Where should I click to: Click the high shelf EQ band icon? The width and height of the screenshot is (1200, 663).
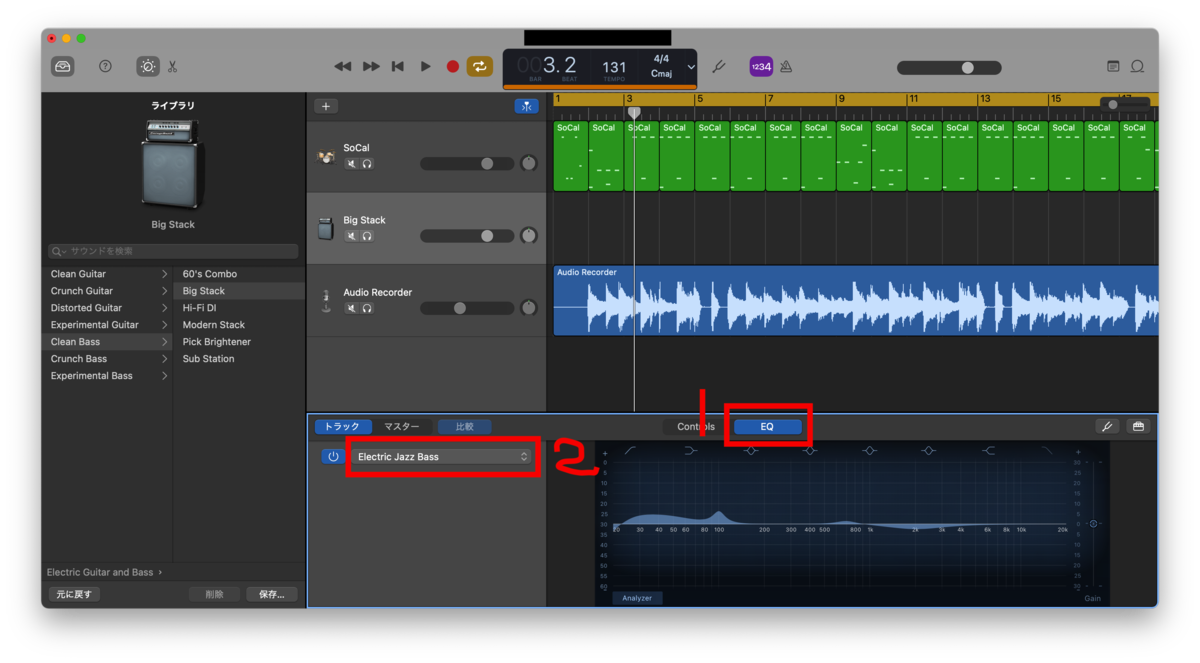click(x=988, y=451)
